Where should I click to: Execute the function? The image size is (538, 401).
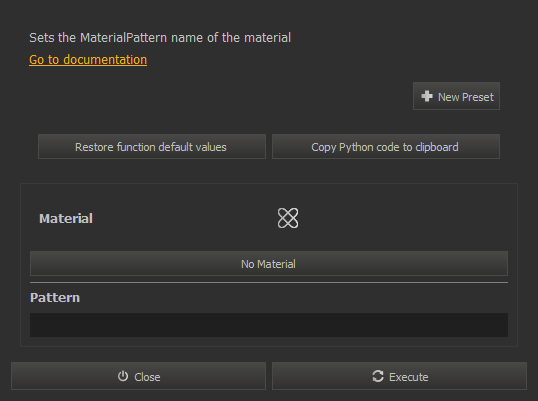(399, 376)
